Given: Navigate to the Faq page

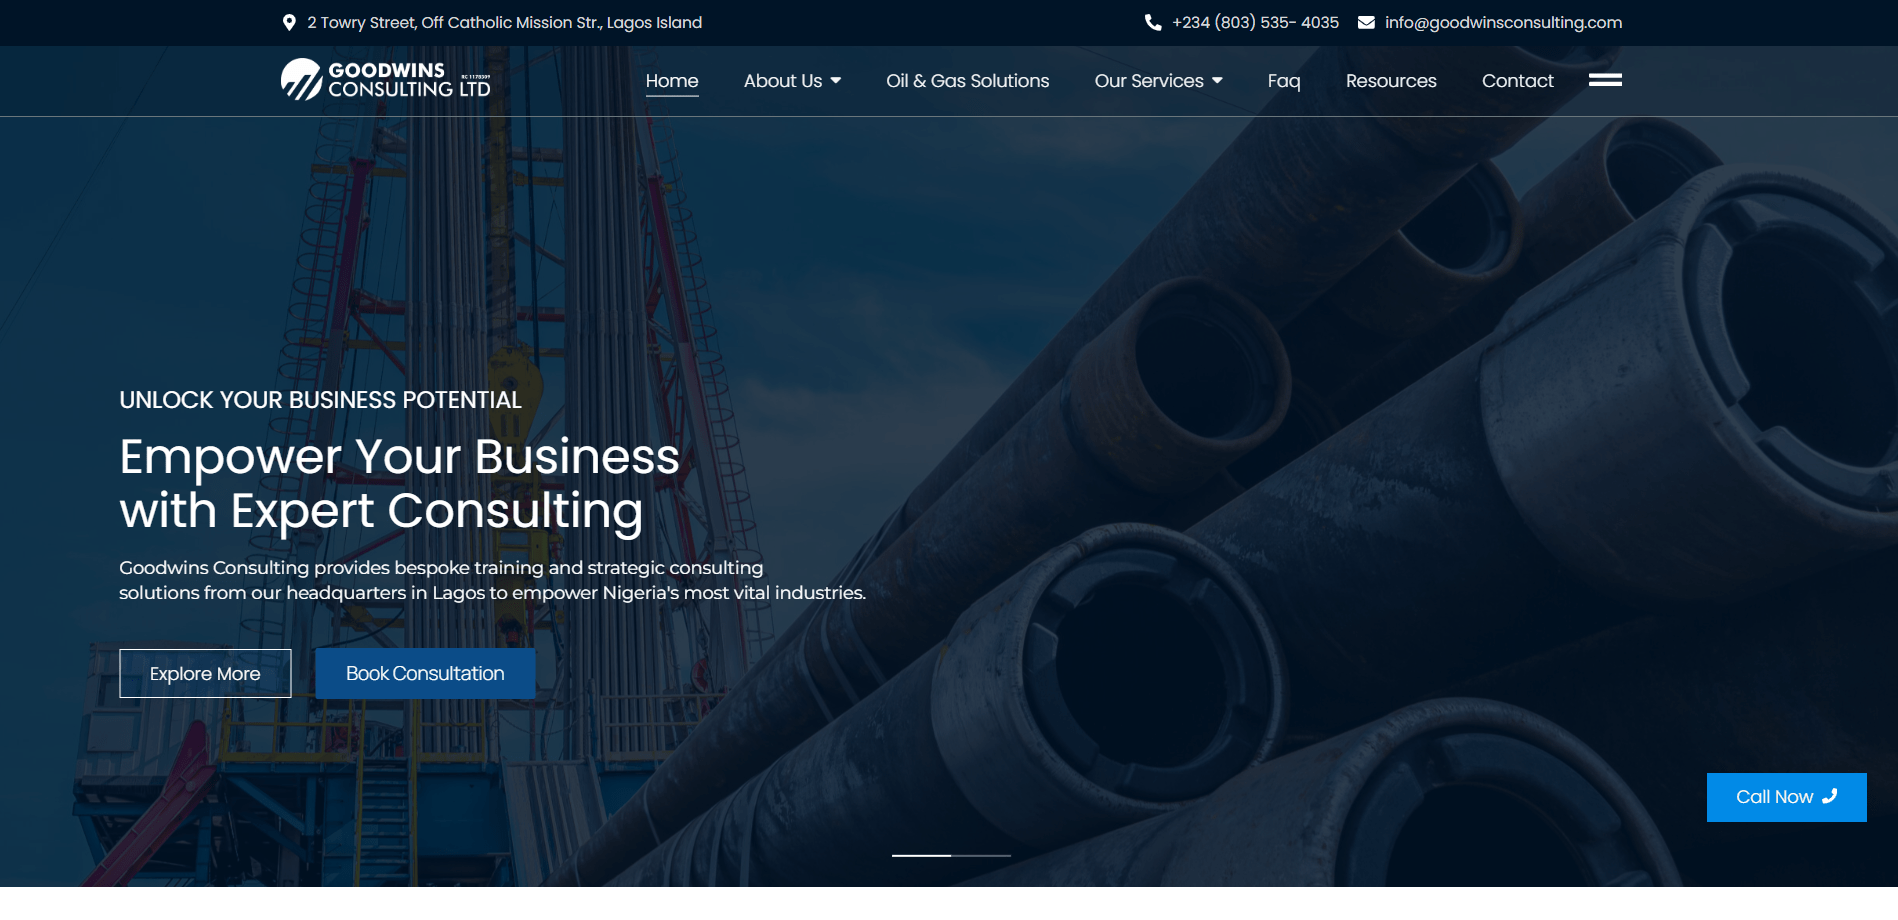Looking at the screenshot, I should [x=1284, y=81].
